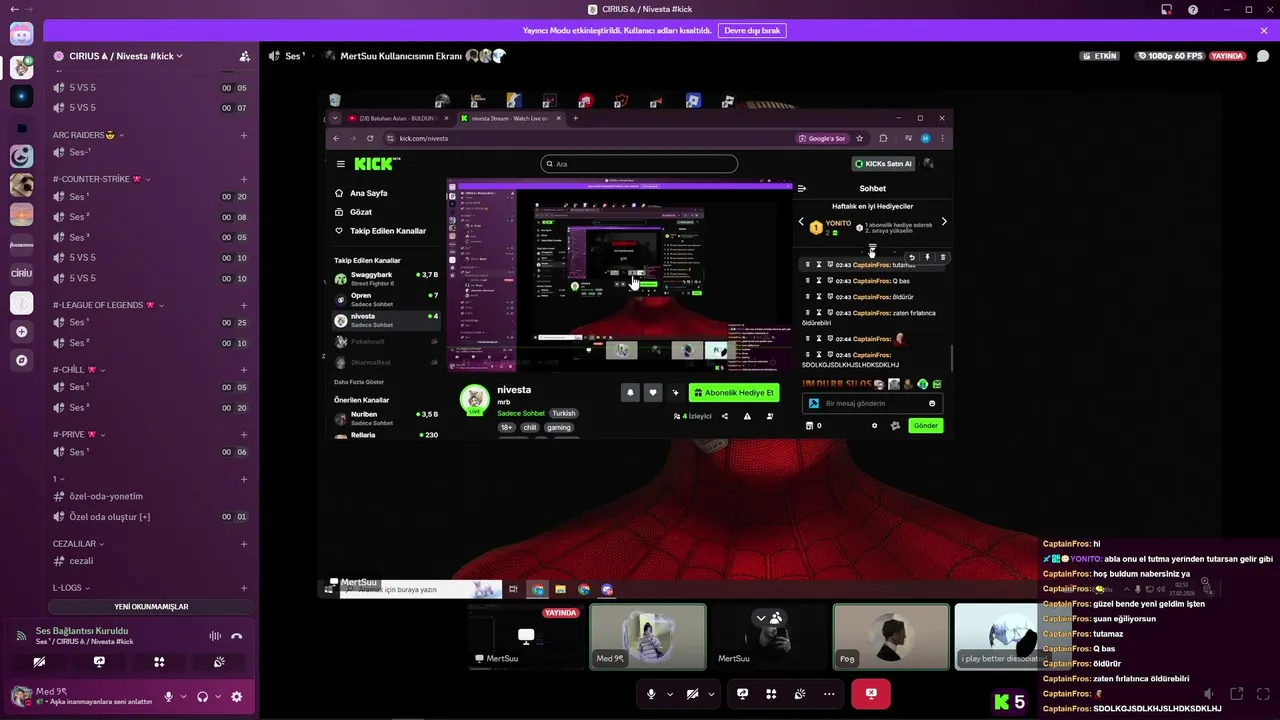Mute microphone in user panel

click(x=169, y=697)
